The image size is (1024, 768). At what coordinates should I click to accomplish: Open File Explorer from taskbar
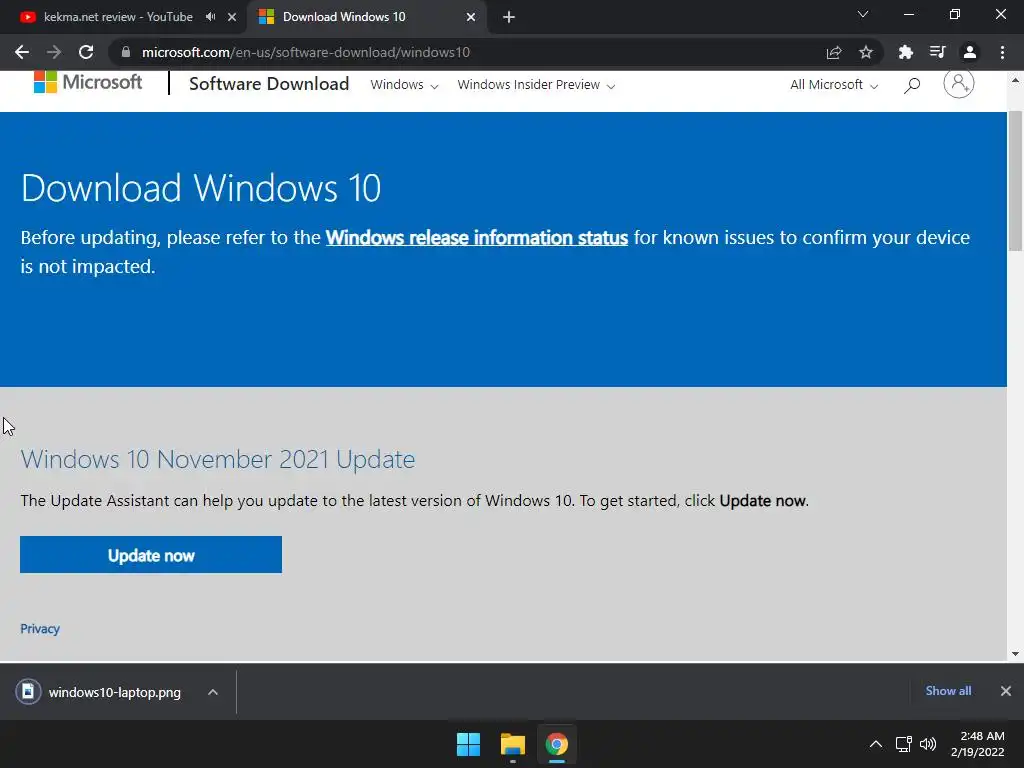pos(513,744)
